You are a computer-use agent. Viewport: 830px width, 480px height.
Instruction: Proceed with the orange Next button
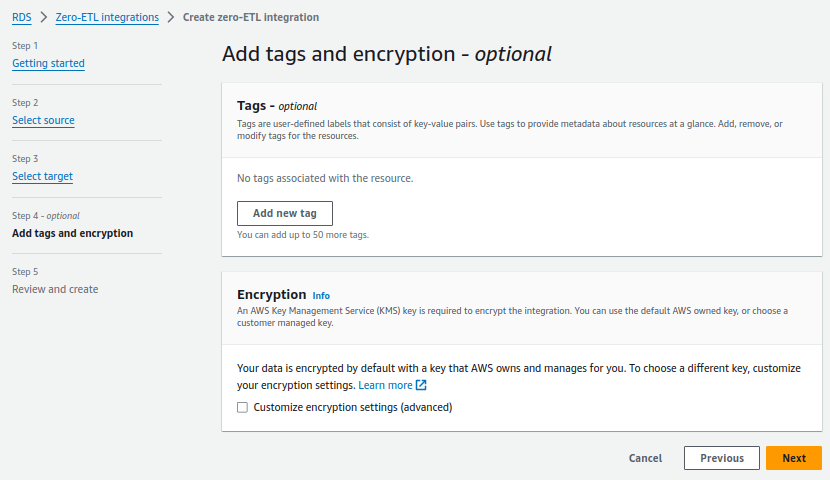coord(794,458)
